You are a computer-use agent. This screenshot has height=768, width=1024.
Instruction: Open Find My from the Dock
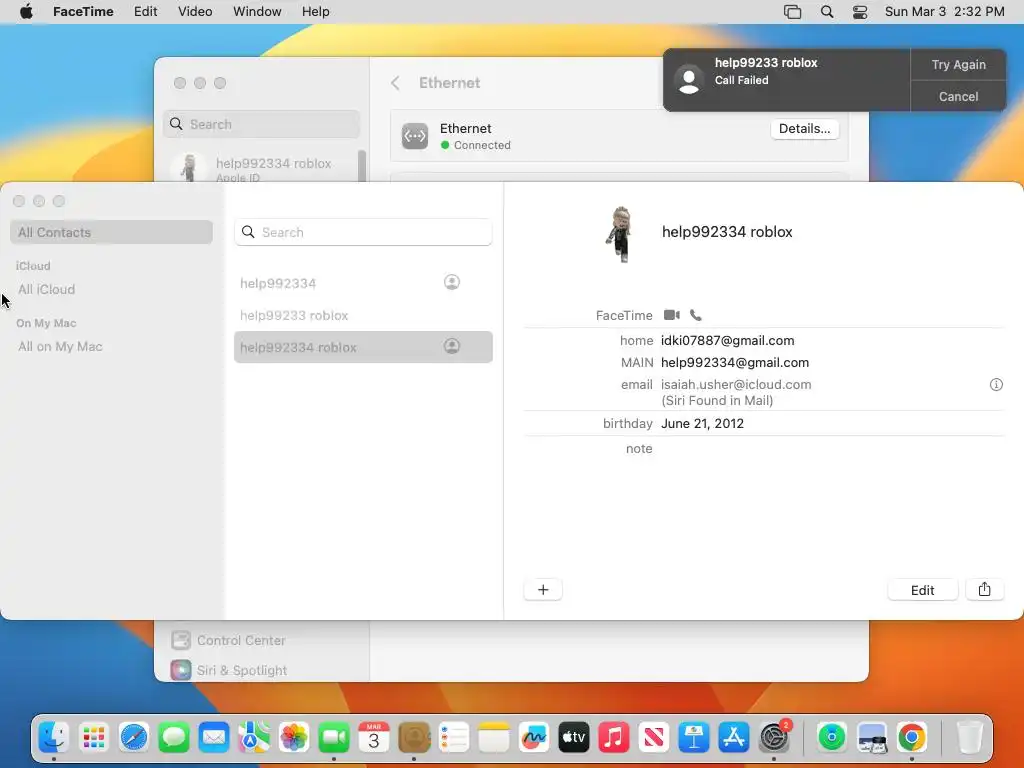pos(831,737)
